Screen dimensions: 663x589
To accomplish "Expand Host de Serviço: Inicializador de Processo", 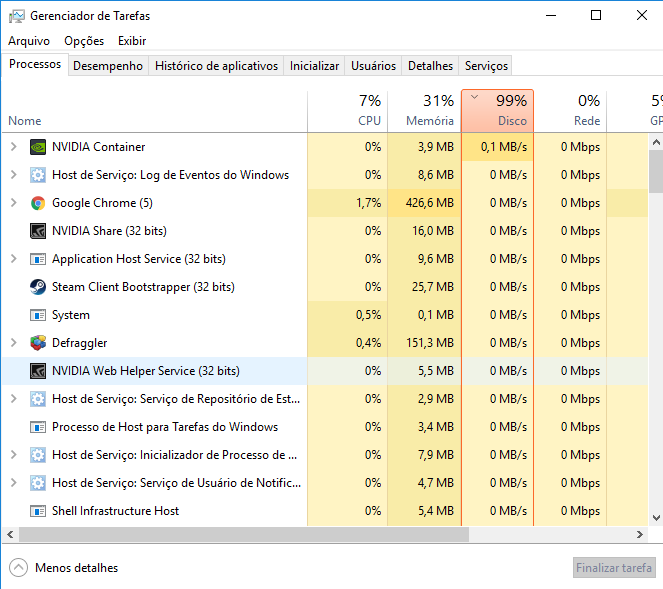I will [14, 455].
